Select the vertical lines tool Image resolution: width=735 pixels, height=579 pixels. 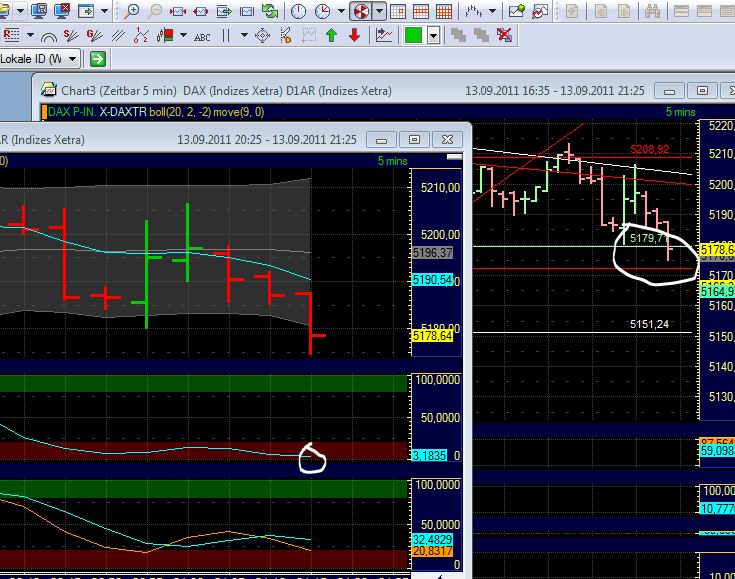click(x=226, y=35)
